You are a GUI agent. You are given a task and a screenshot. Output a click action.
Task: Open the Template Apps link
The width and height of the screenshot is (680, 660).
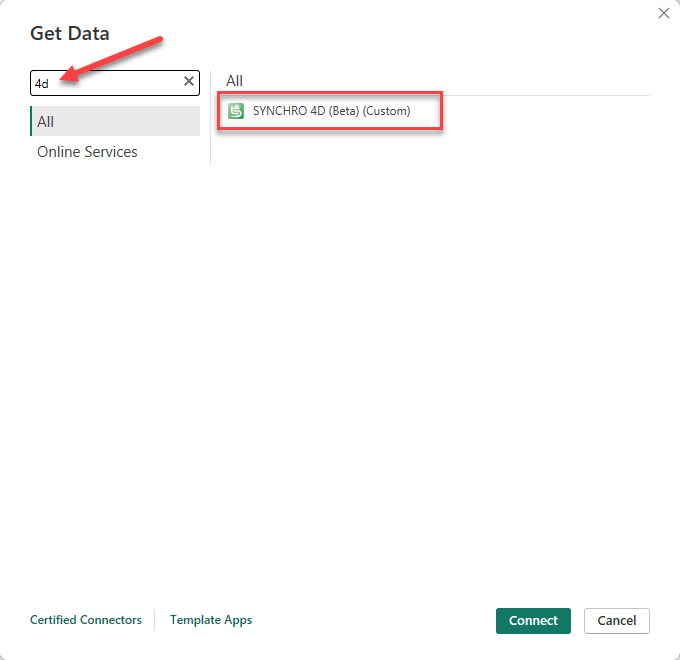(x=211, y=620)
